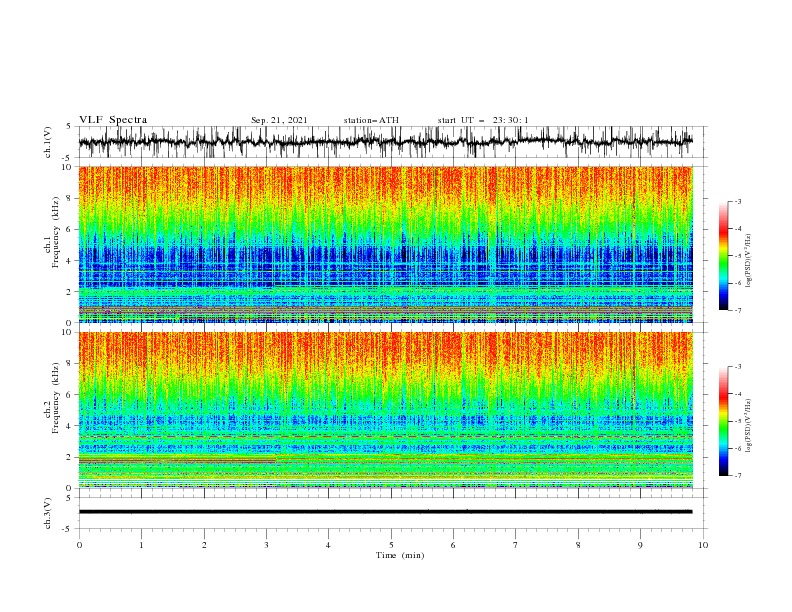
Task: Click the "8" minute tick on the time axis
Action: (x=578, y=545)
